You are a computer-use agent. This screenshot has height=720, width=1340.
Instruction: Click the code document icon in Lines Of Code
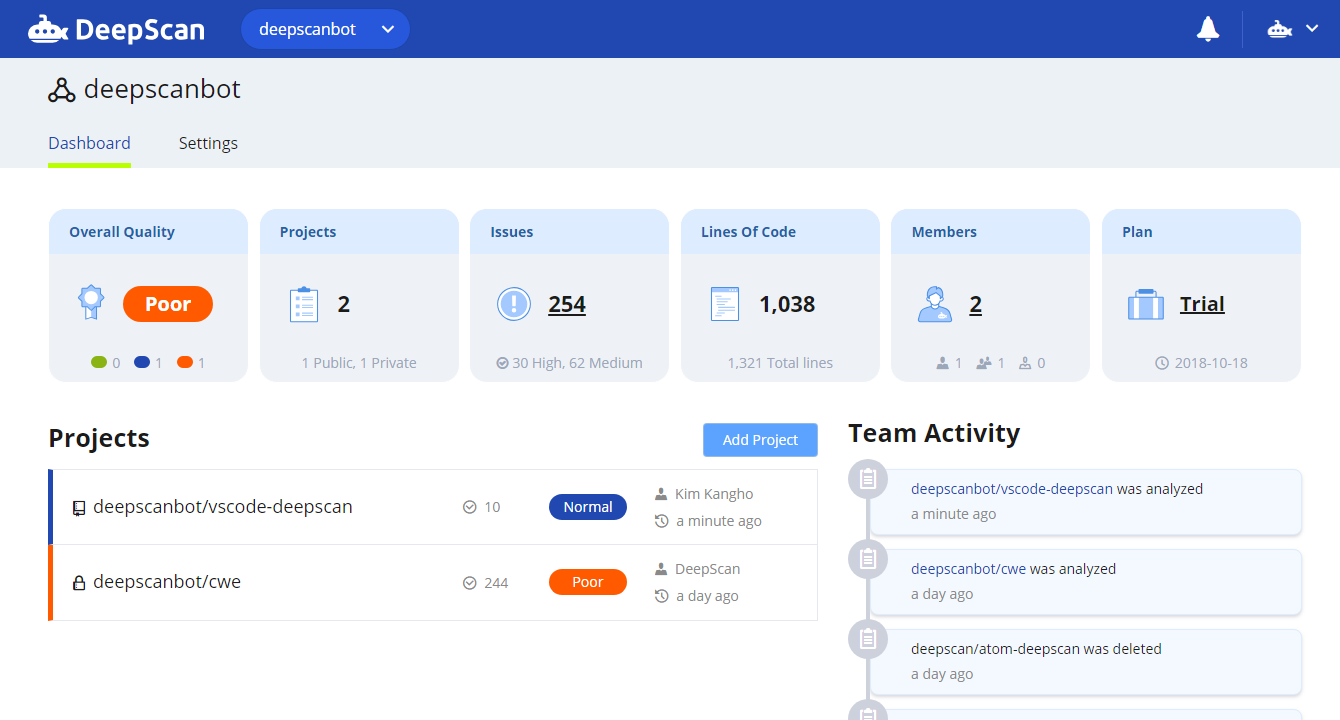(725, 304)
